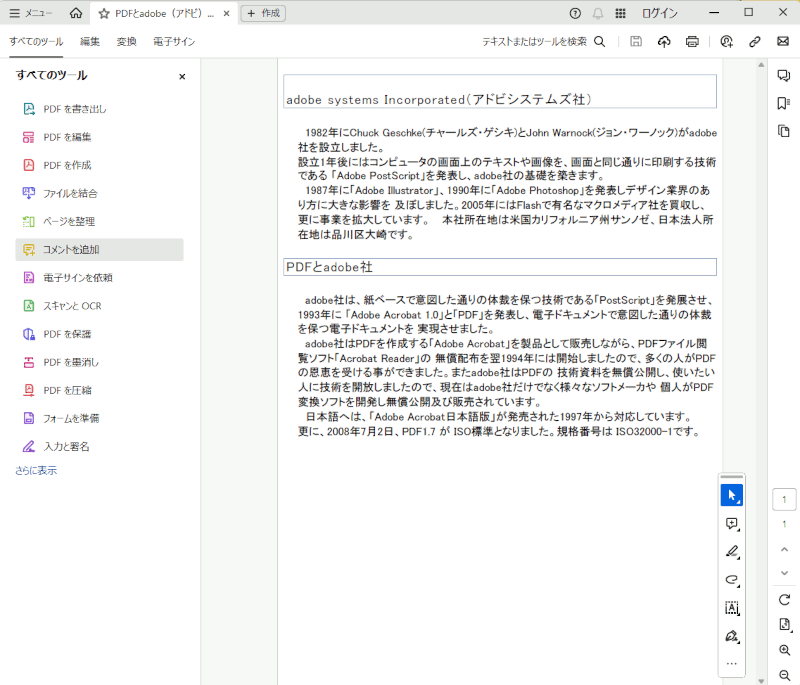800x685 pixels.
Task: Select PDF を墨消し tool
Action: pos(99,362)
